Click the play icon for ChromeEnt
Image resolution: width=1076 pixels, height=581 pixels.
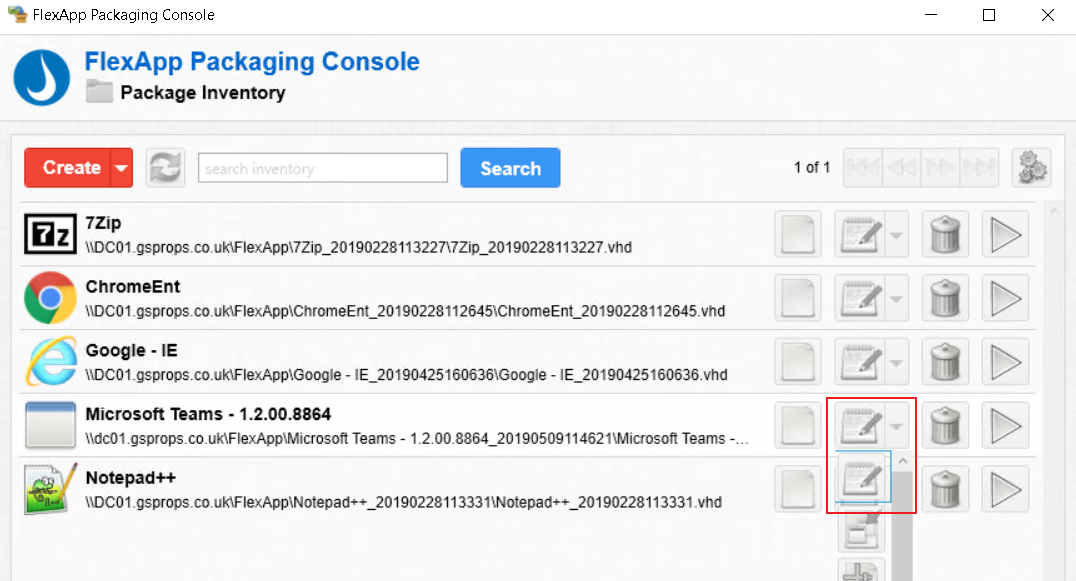(x=1005, y=299)
